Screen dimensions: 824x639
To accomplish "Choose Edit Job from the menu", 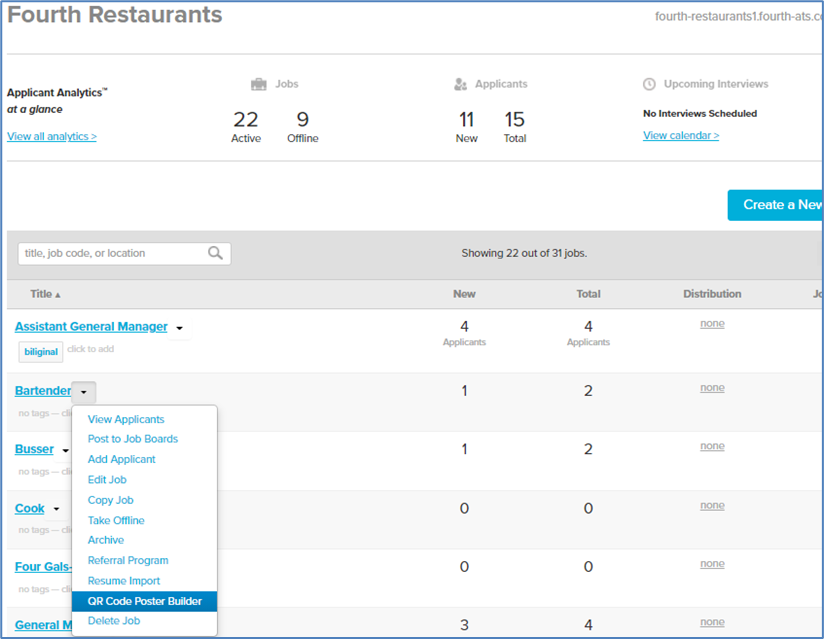I will tap(107, 480).
